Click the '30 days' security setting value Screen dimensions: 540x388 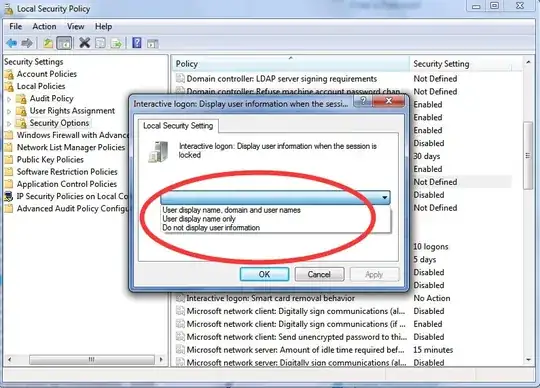(427, 156)
